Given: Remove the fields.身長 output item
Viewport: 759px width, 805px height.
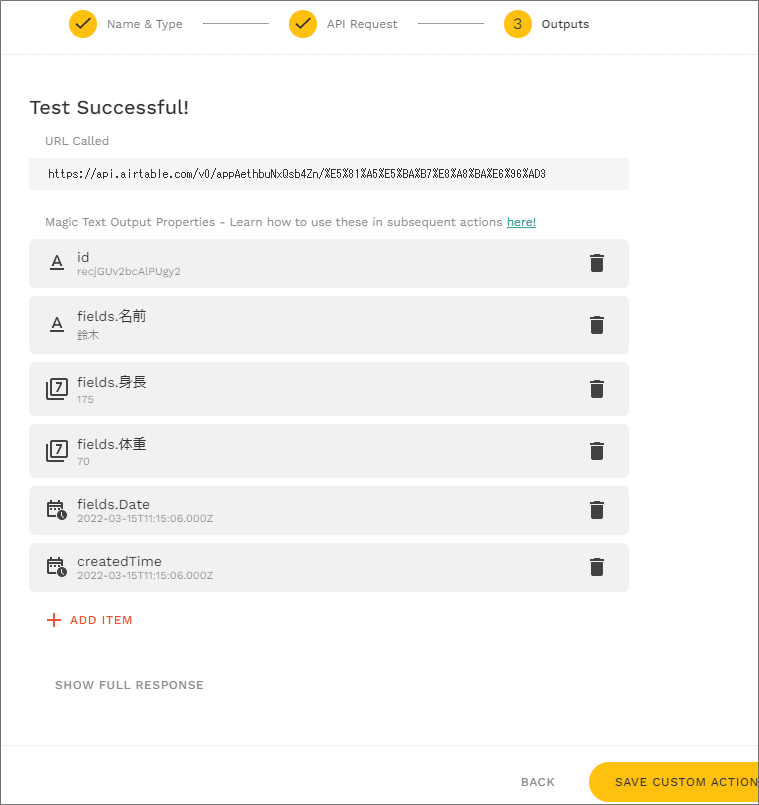Looking at the screenshot, I should tap(597, 389).
